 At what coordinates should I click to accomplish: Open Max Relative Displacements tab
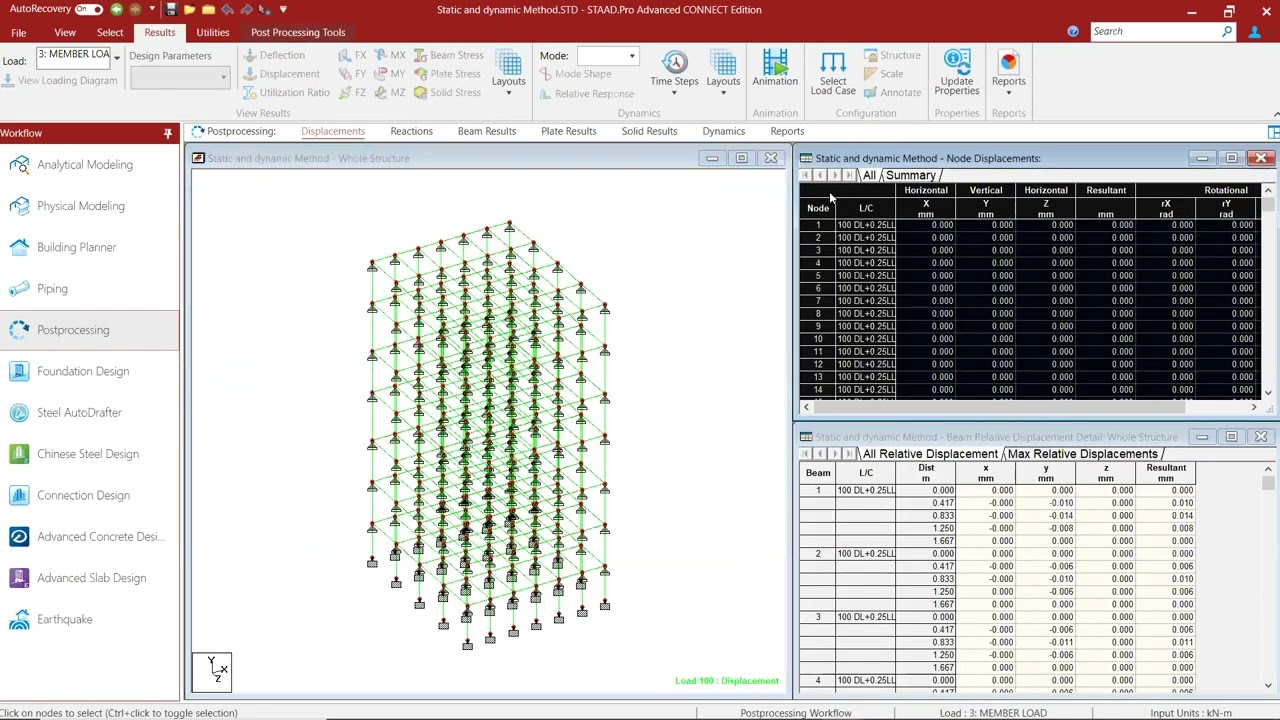[1082, 454]
